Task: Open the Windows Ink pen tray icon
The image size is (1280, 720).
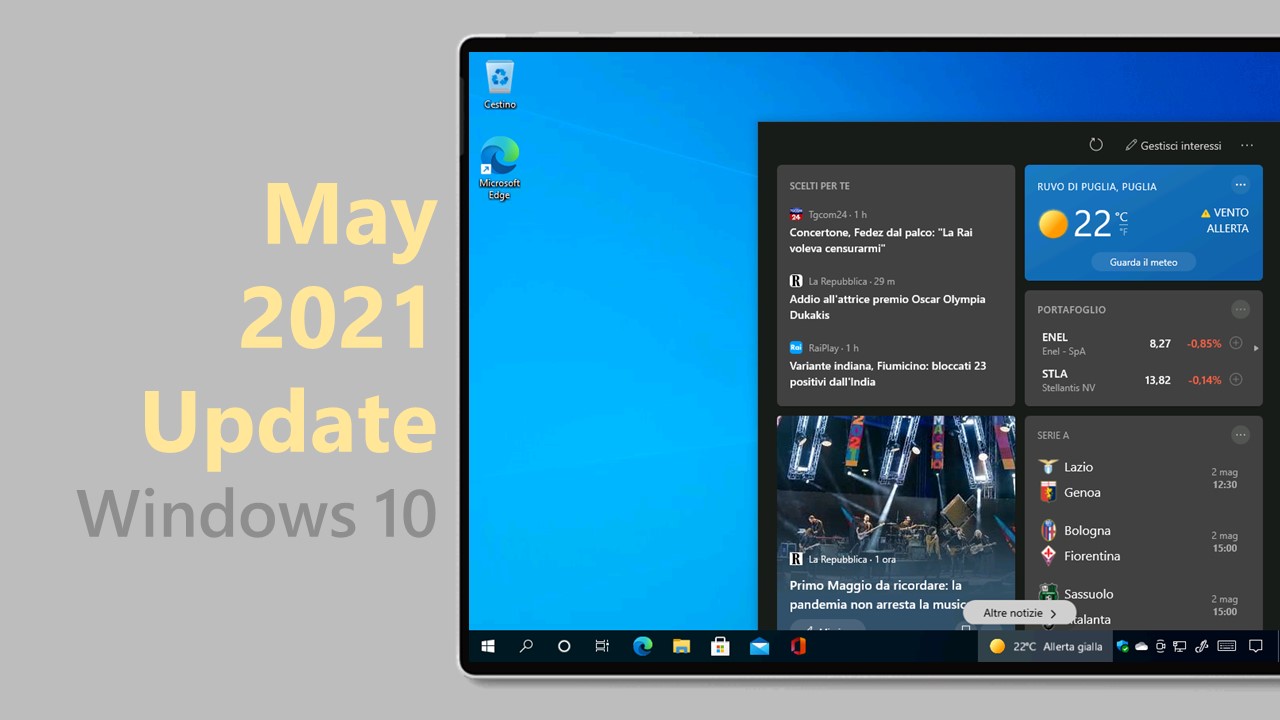Action: coord(1202,646)
